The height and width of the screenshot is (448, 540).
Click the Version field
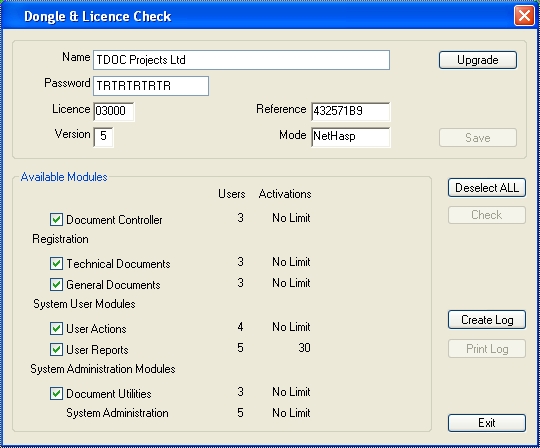pos(103,137)
